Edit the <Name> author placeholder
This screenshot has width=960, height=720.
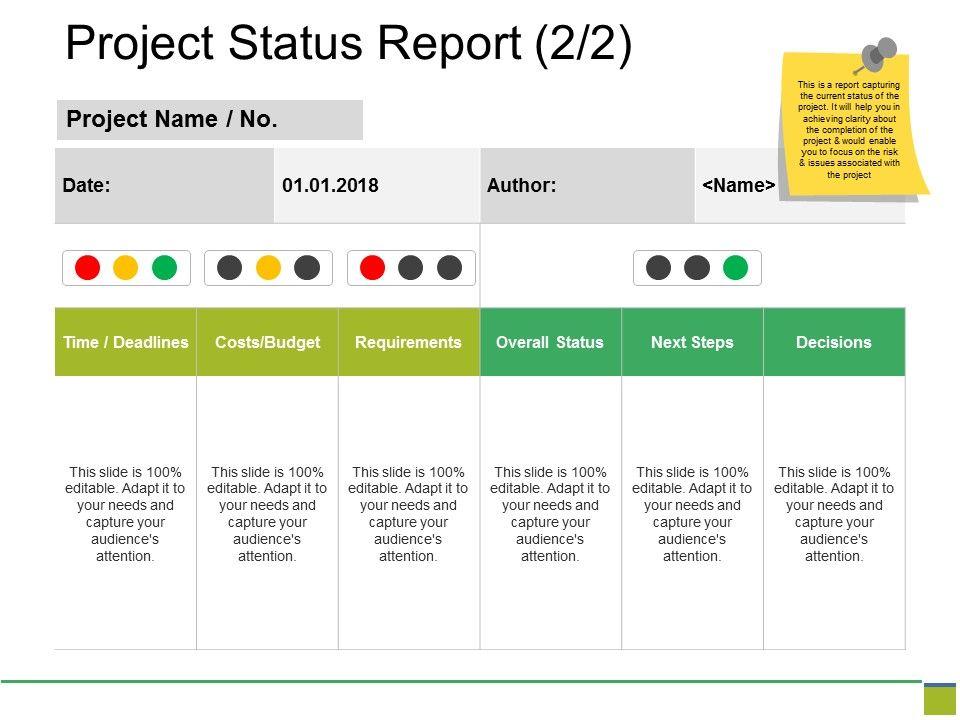[738, 186]
